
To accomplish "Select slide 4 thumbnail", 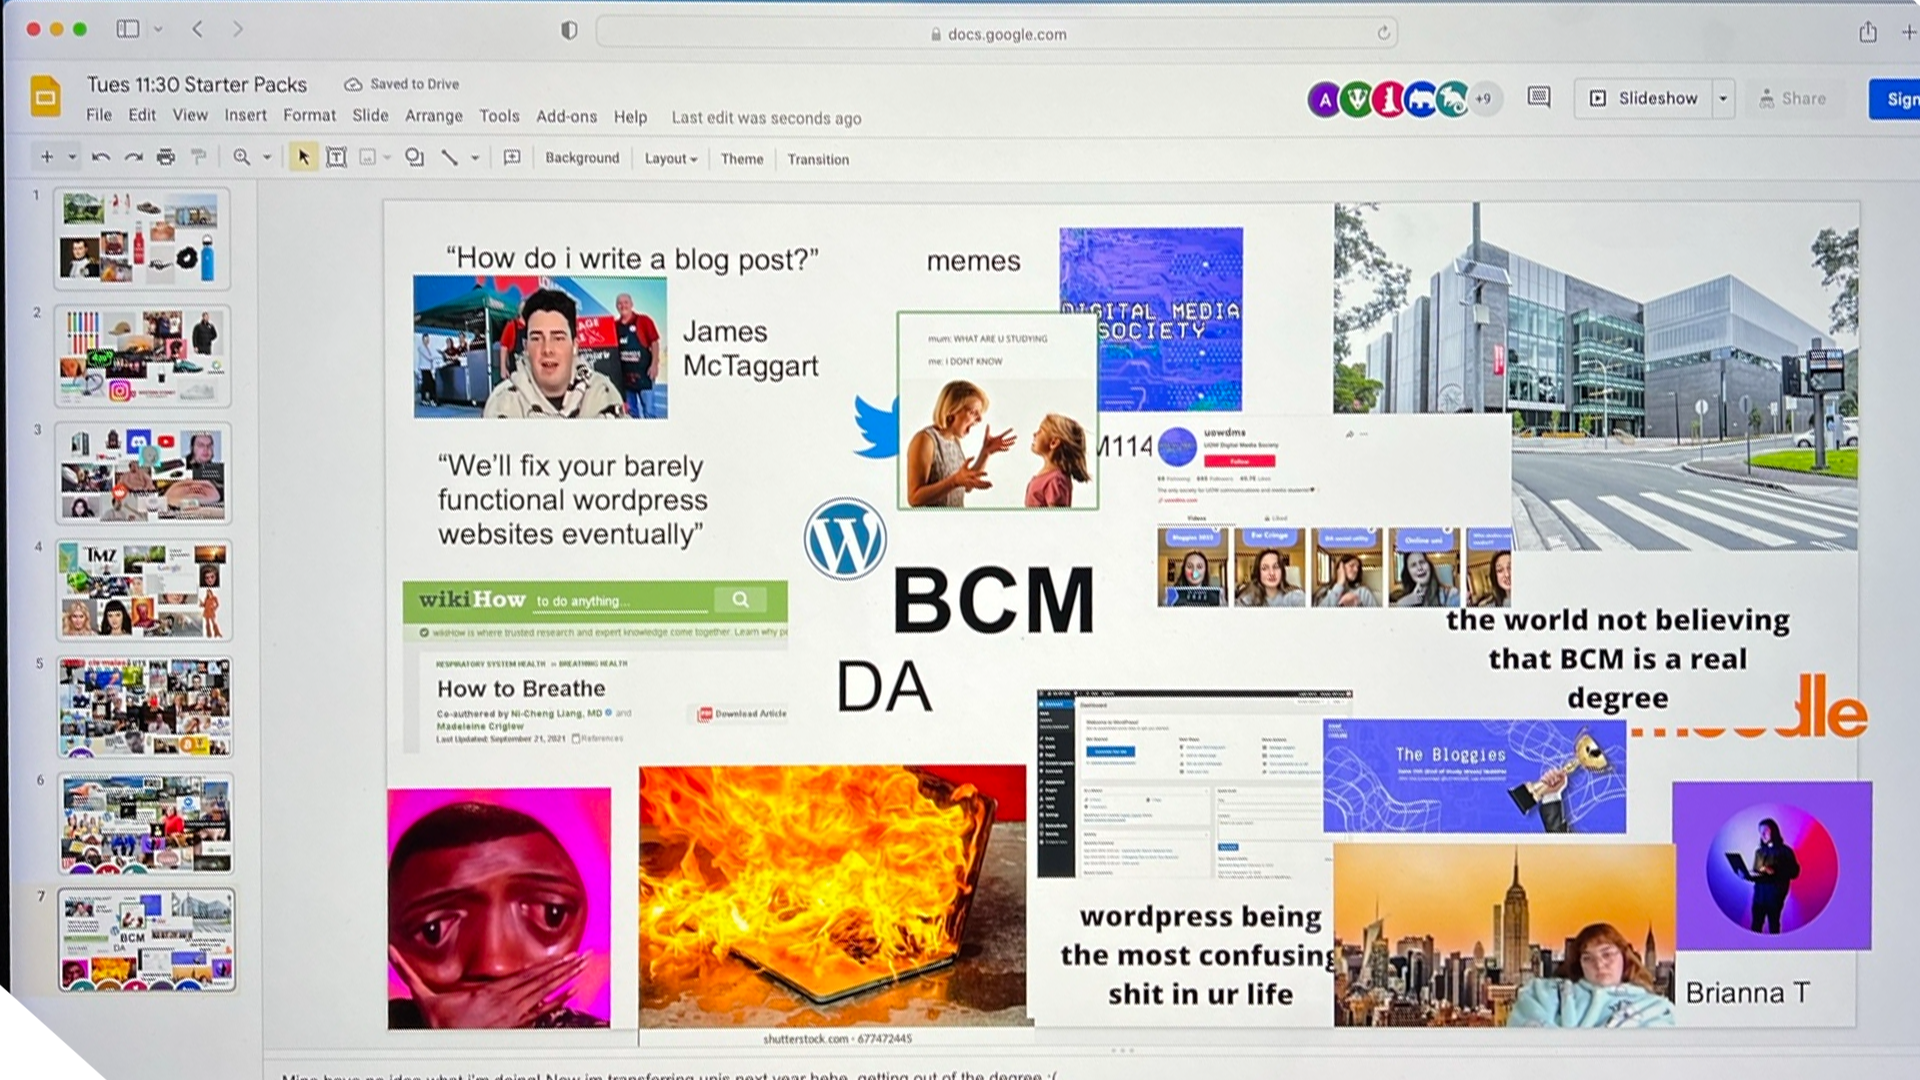I will pyautogui.click(x=144, y=589).
